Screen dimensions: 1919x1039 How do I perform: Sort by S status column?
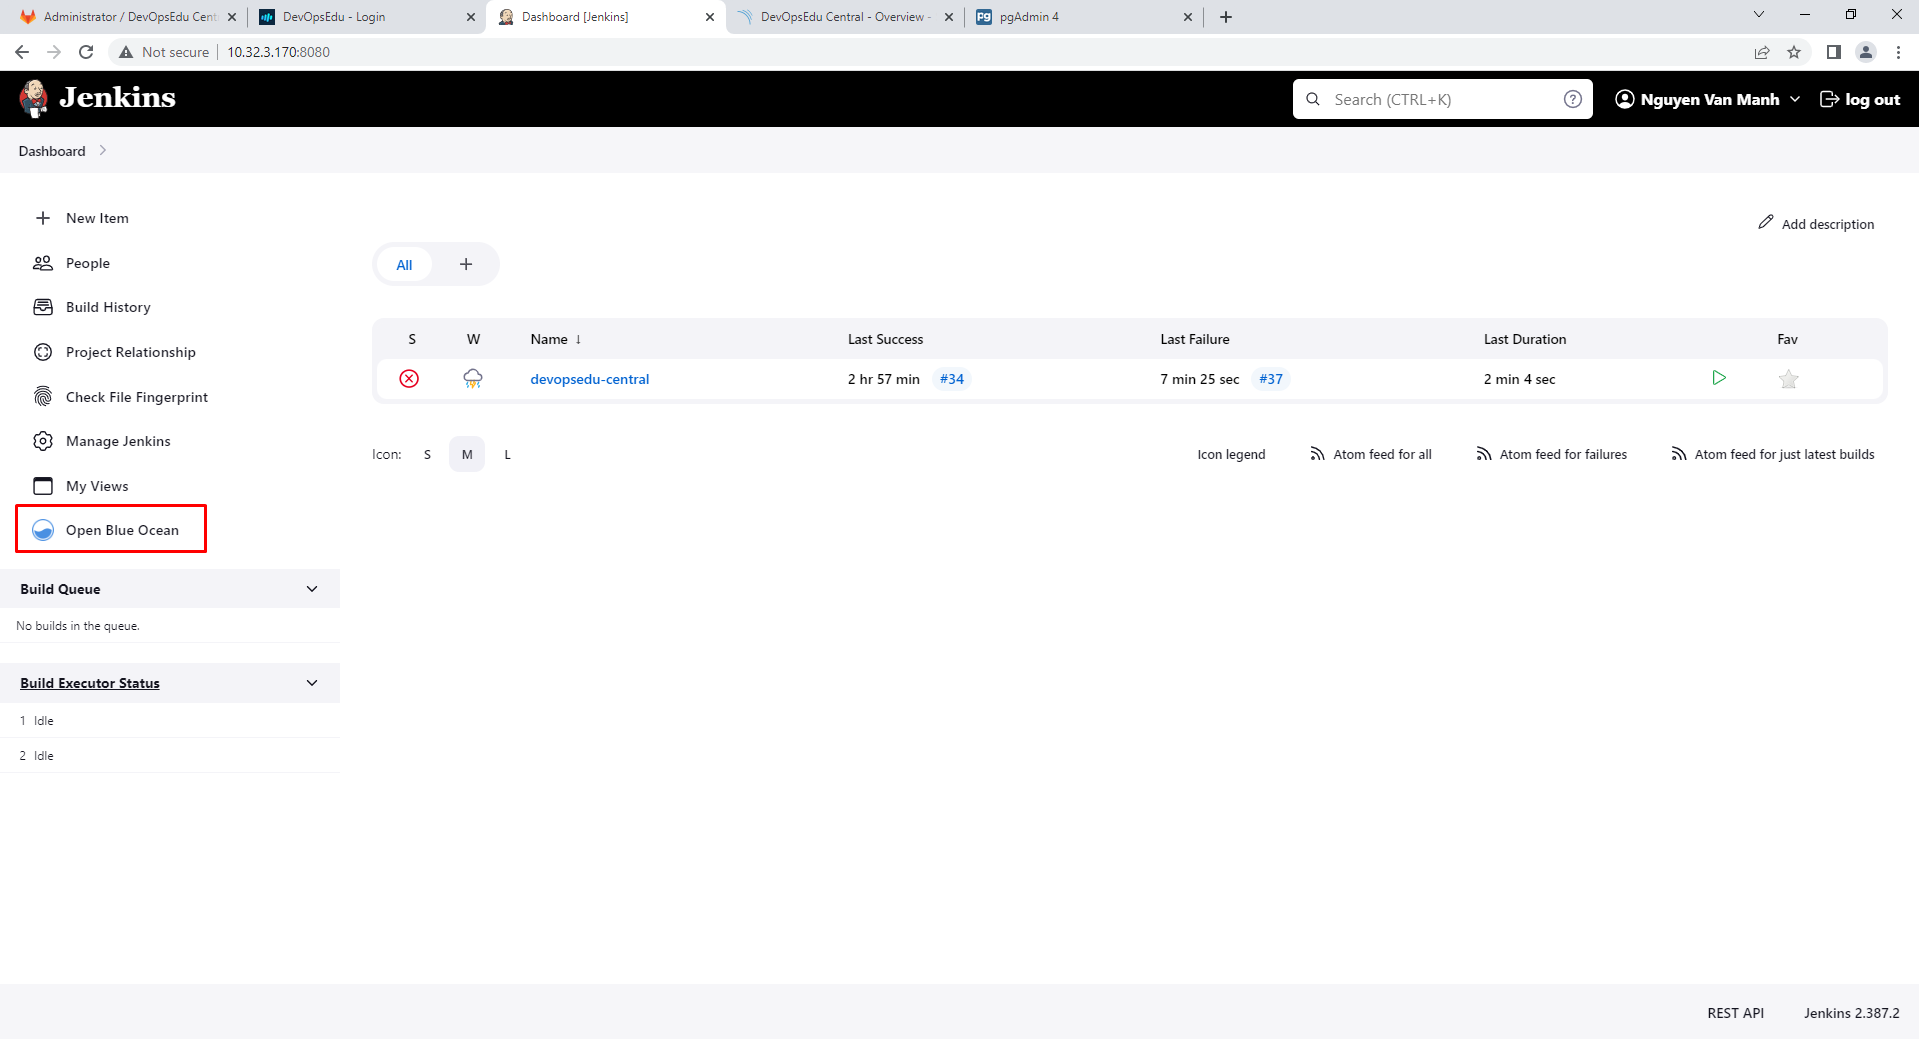click(412, 339)
